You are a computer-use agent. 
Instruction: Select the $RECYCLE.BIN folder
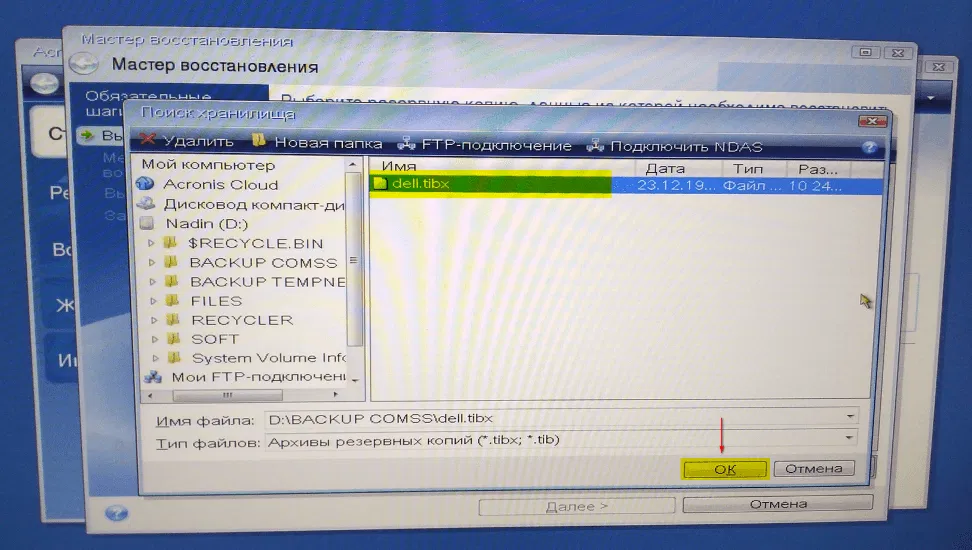point(255,243)
